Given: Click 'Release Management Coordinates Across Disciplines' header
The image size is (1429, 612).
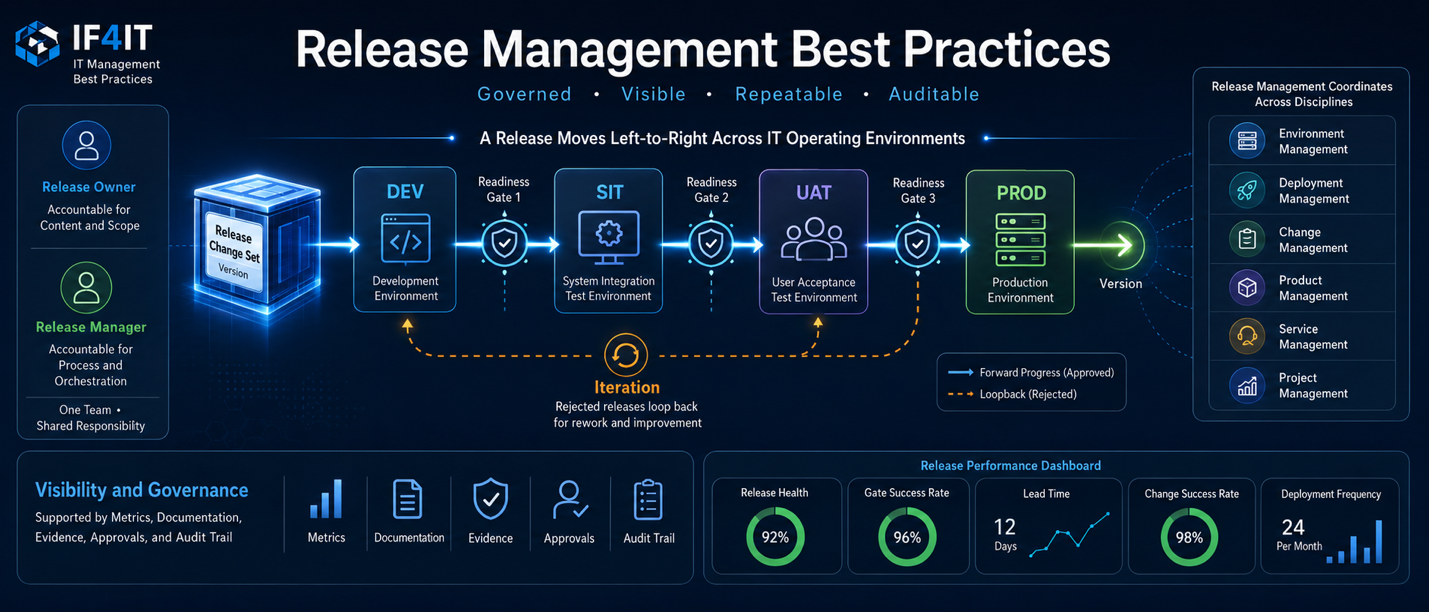Looking at the screenshot, I should 1302,94.
